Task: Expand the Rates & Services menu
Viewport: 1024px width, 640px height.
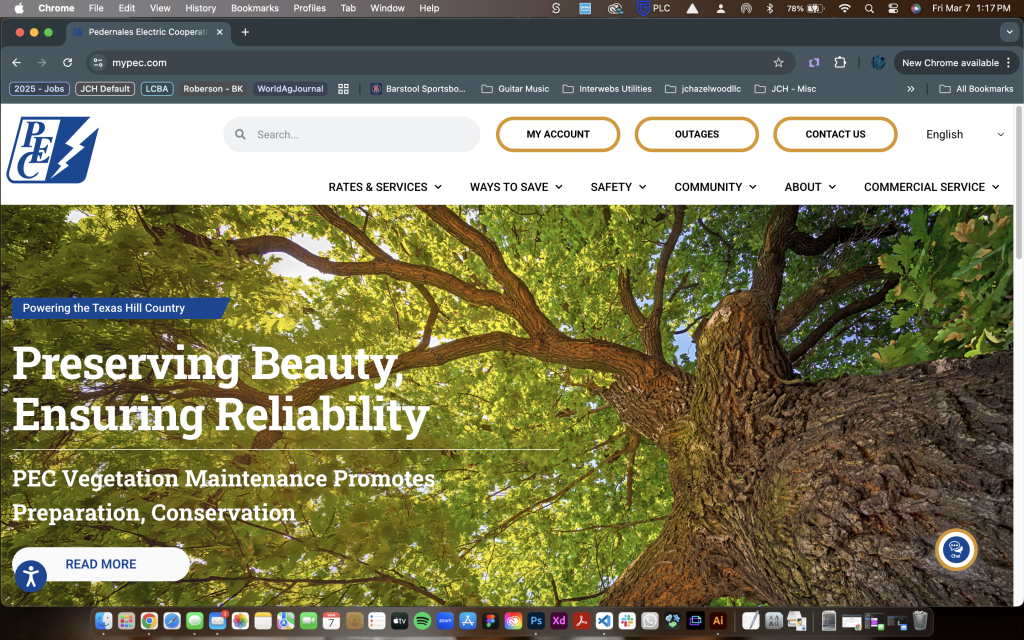Action: [x=385, y=187]
